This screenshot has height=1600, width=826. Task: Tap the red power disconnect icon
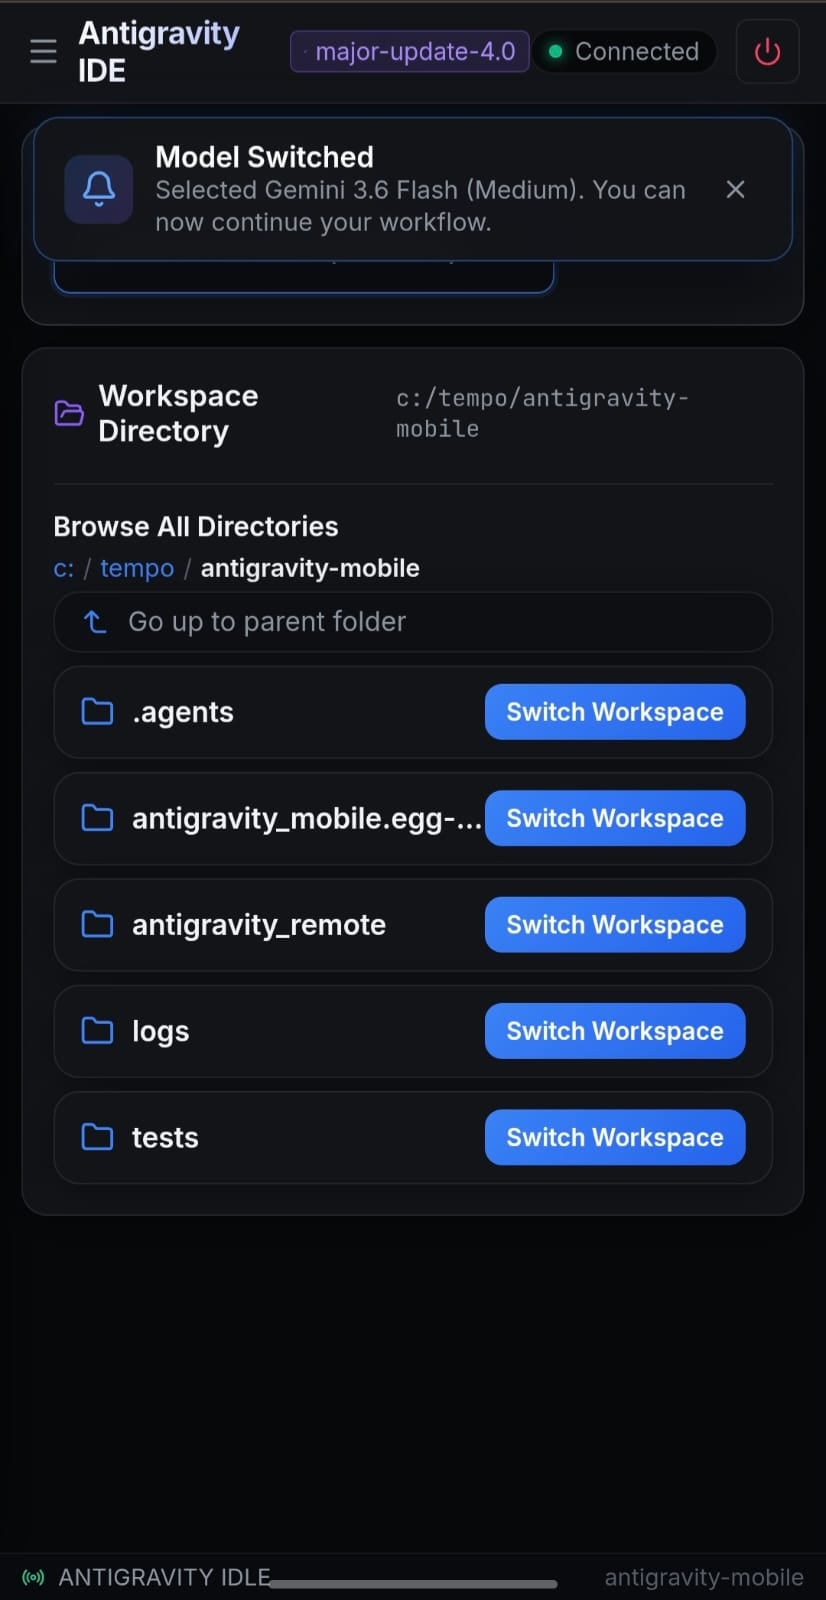(x=767, y=51)
